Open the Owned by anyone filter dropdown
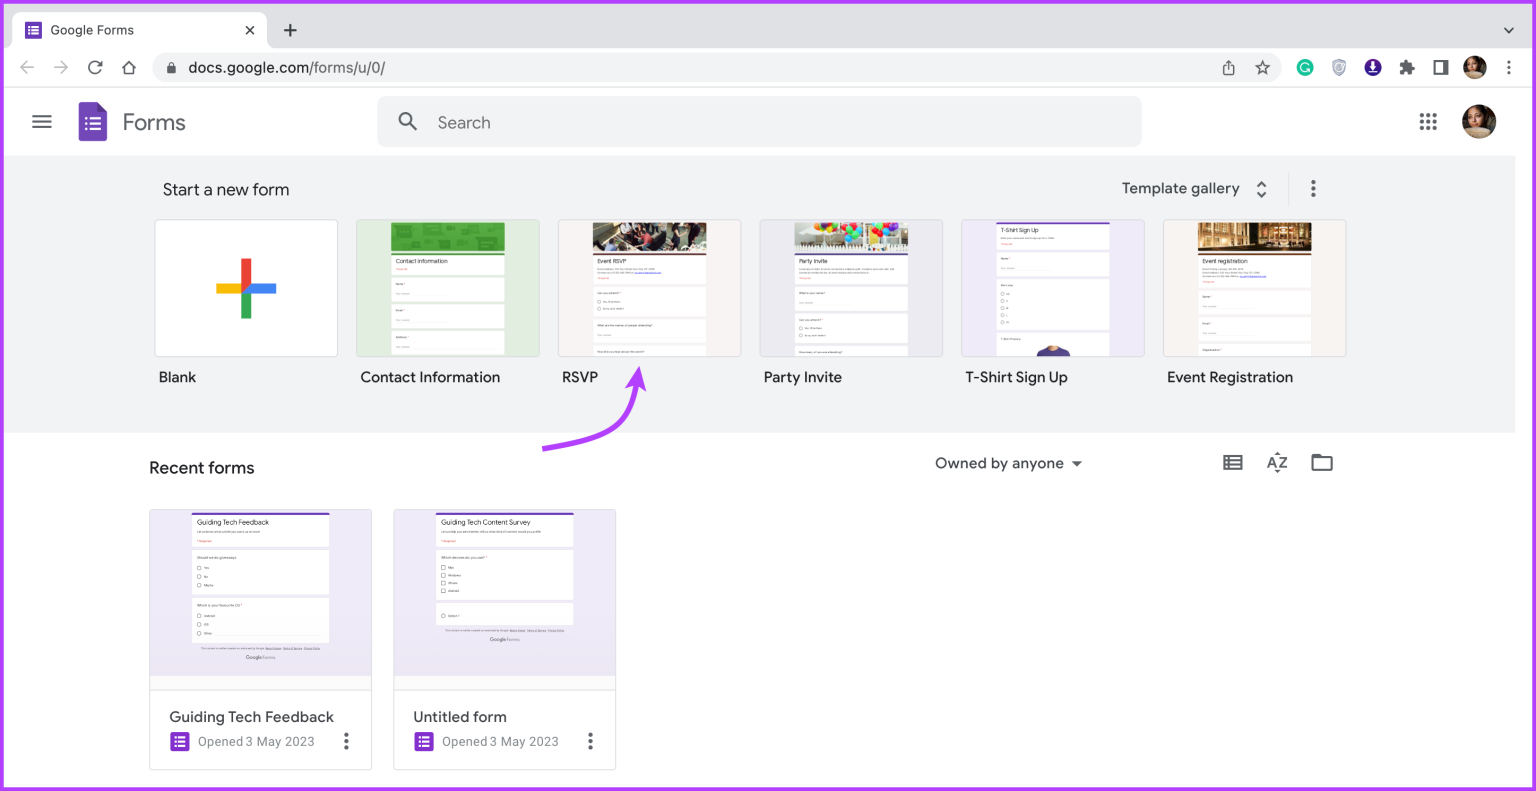 click(1008, 463)
